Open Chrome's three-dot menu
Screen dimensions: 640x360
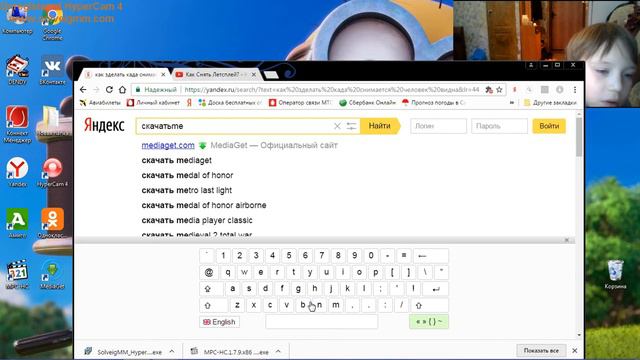[x=575, y=90]
